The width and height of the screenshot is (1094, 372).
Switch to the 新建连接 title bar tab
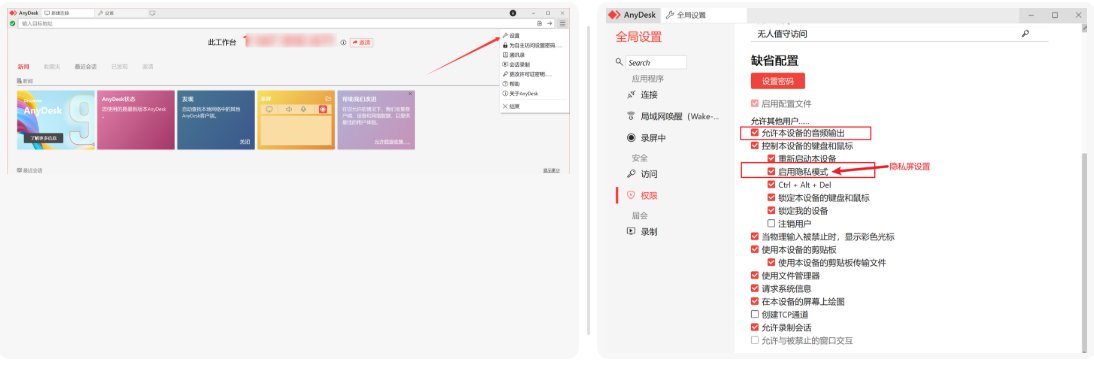68,13
